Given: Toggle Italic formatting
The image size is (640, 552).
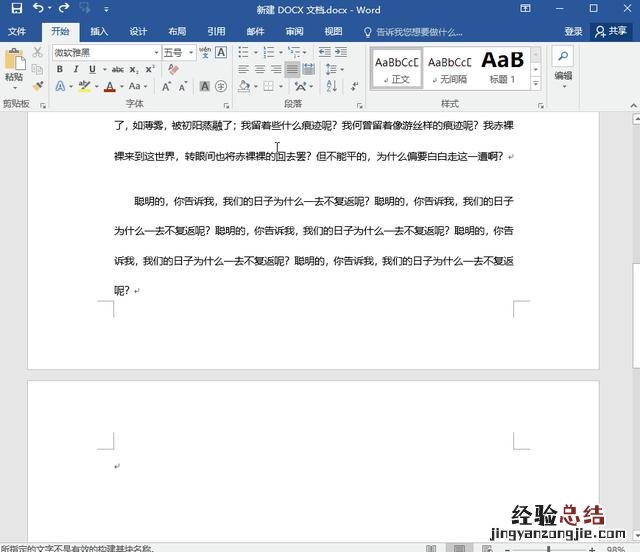Looking at the screenshot, I should click(x=75, y=69).
